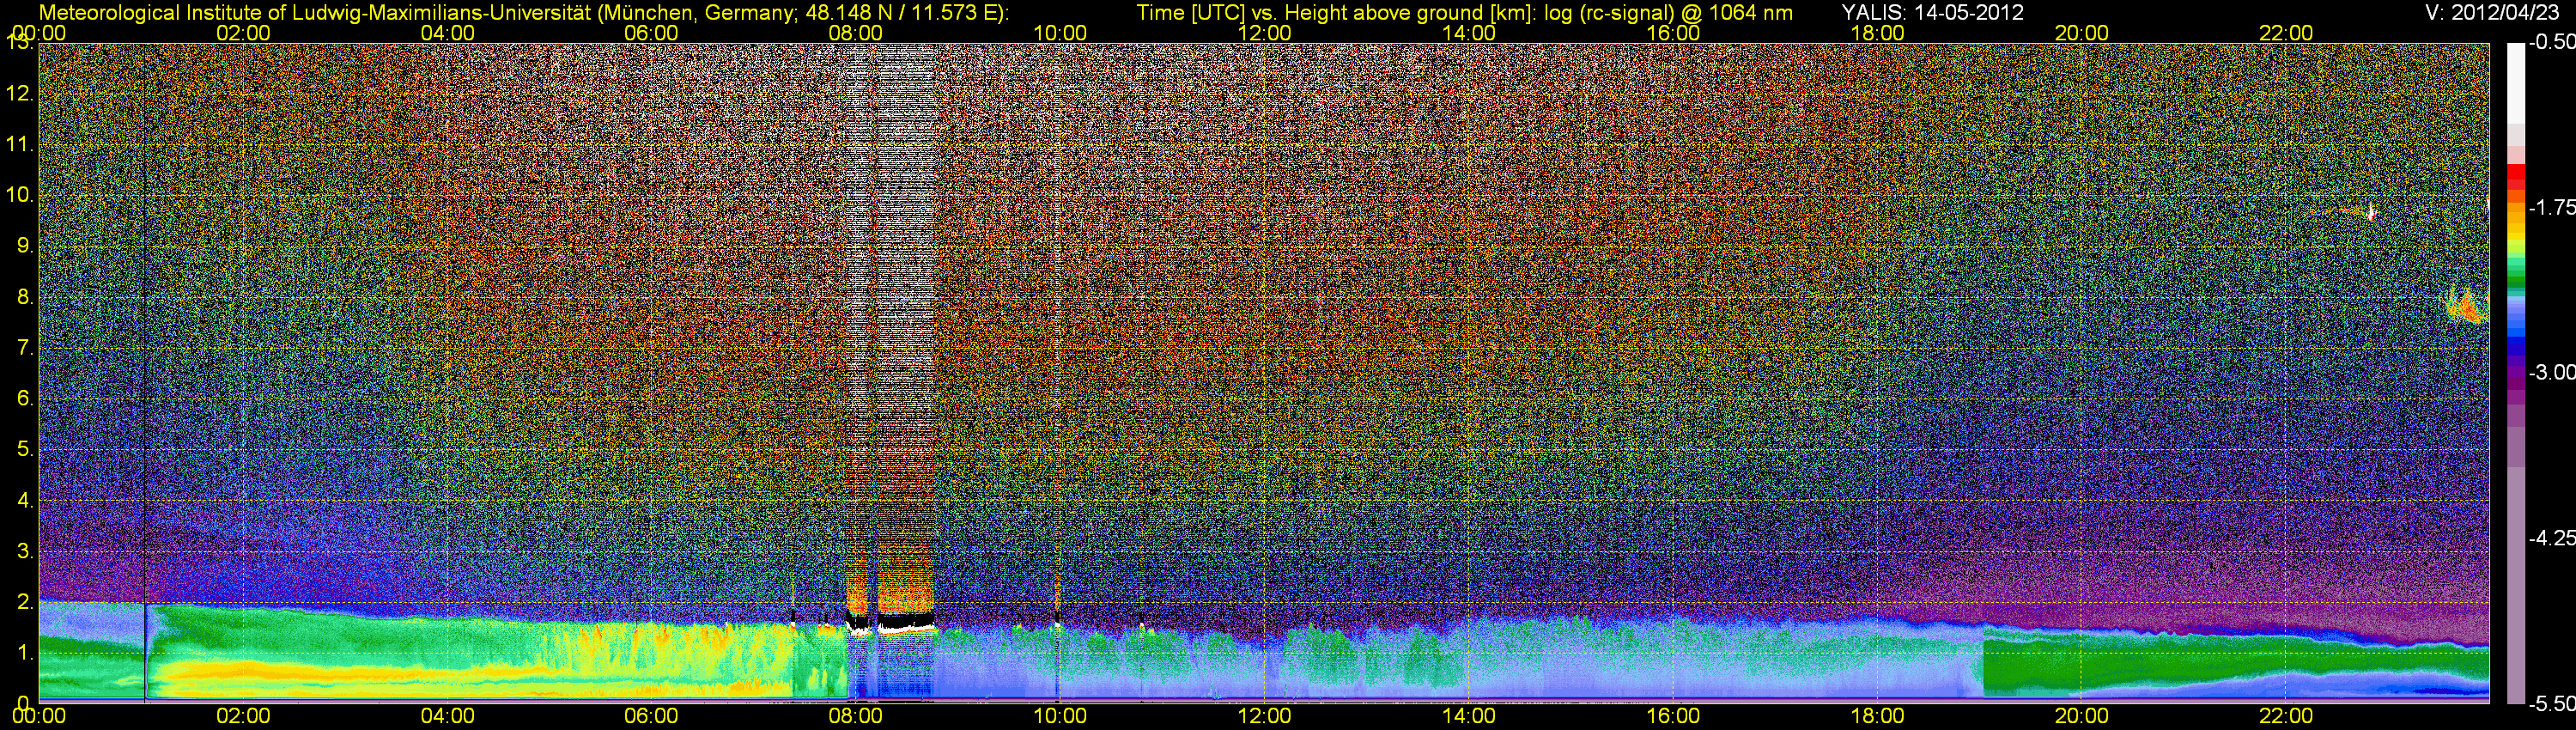Screen dimensions: 2576x730
Task: Click the 12:00 label on the bottom time axis
Action: [x=1264, y=716]
